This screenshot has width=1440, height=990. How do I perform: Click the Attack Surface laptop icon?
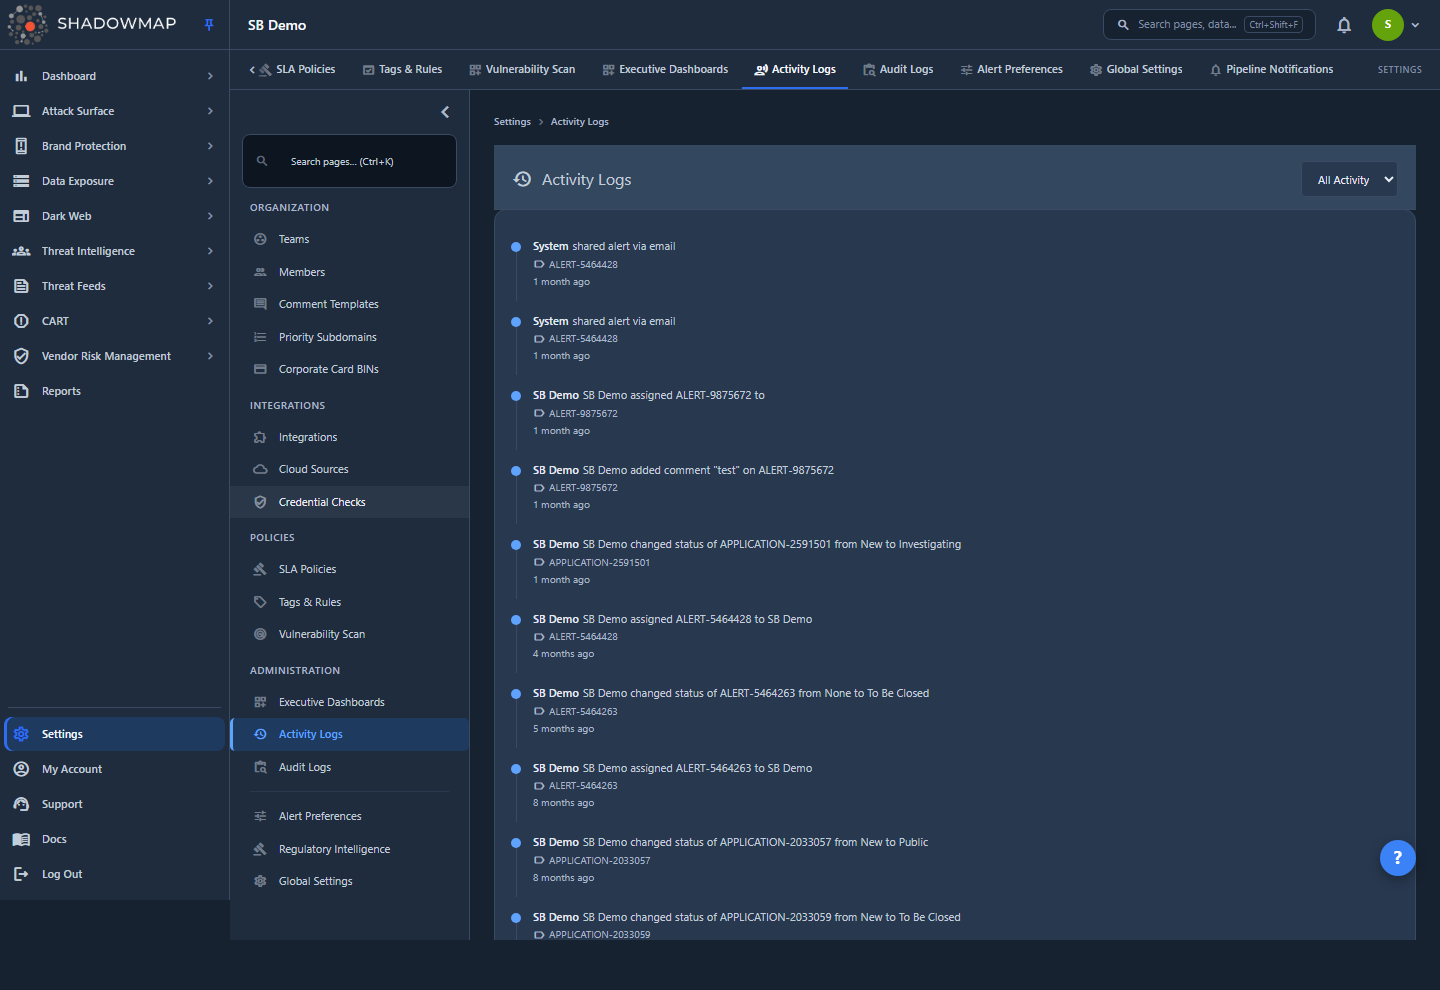21,111
